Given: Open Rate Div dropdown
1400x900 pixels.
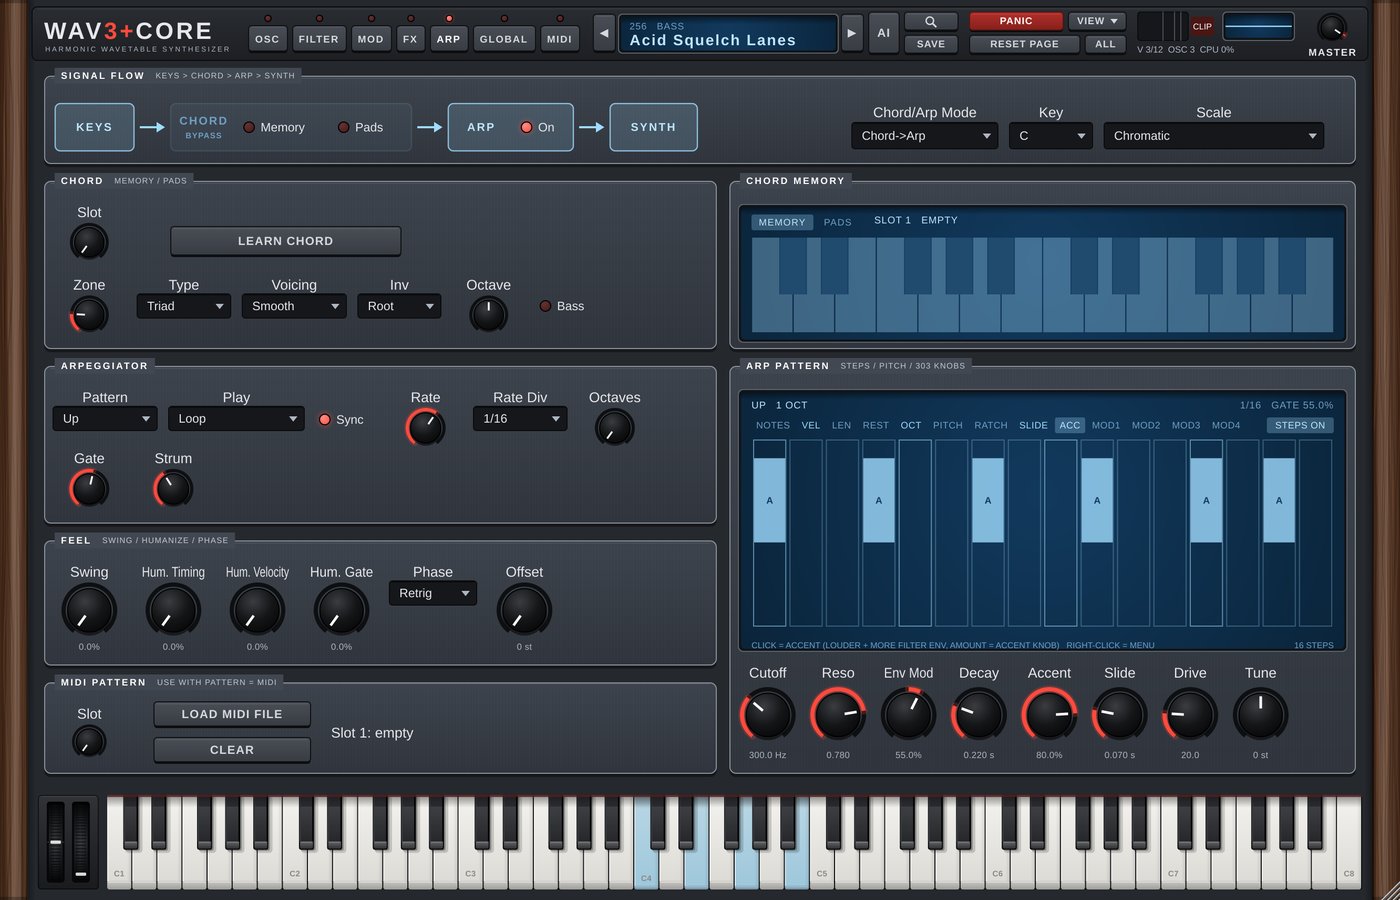Looking at the screenshot, I should click(520, 419).
